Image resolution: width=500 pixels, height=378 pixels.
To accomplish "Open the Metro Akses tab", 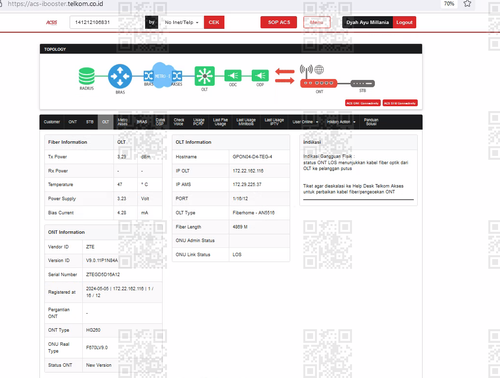I will click(x=122, y=122).
